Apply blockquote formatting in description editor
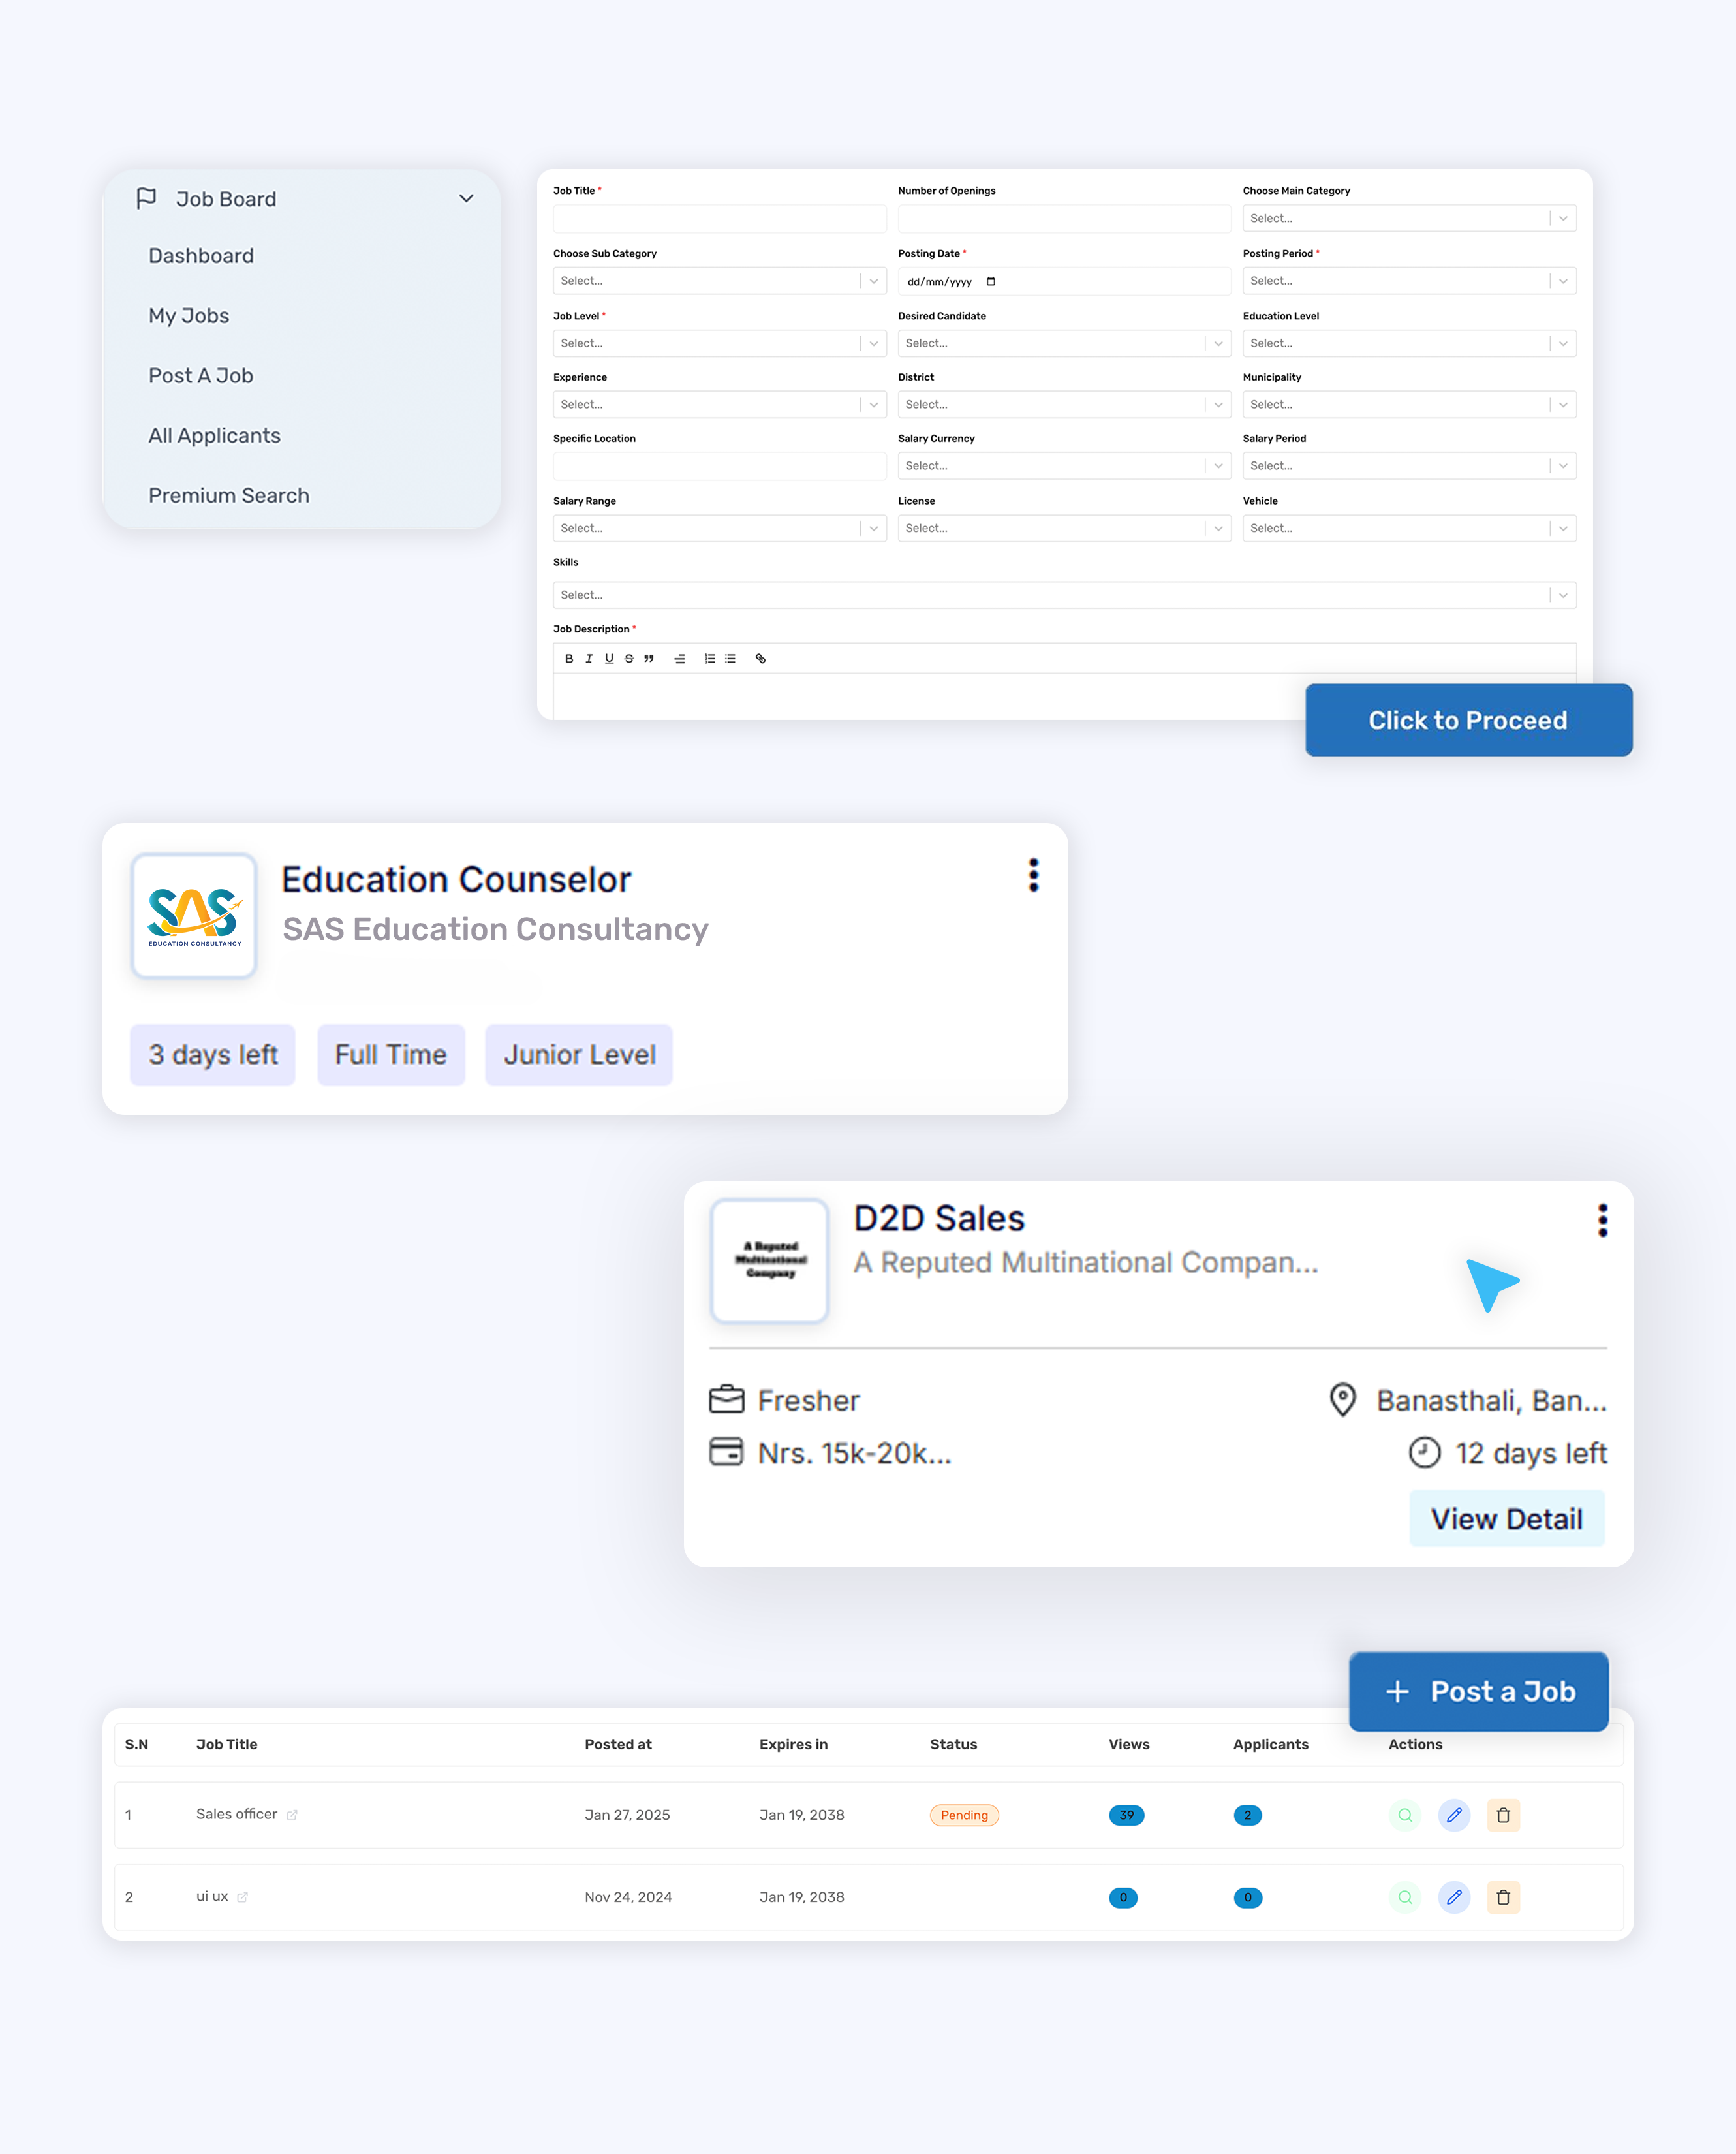 649,658
